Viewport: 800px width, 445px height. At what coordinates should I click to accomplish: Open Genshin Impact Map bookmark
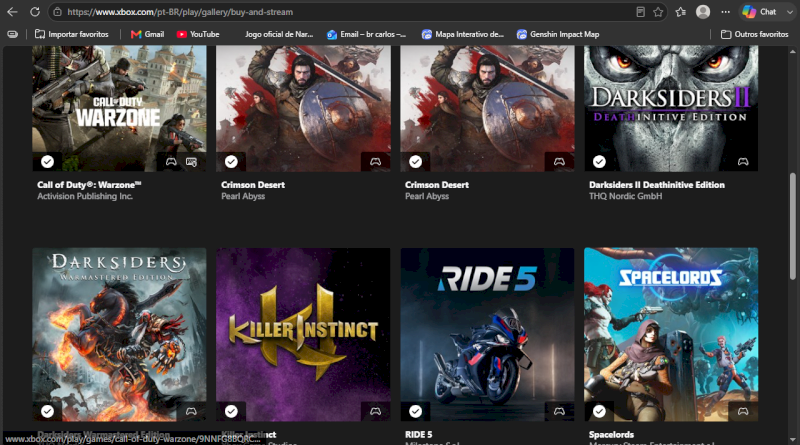coord(558,34)
